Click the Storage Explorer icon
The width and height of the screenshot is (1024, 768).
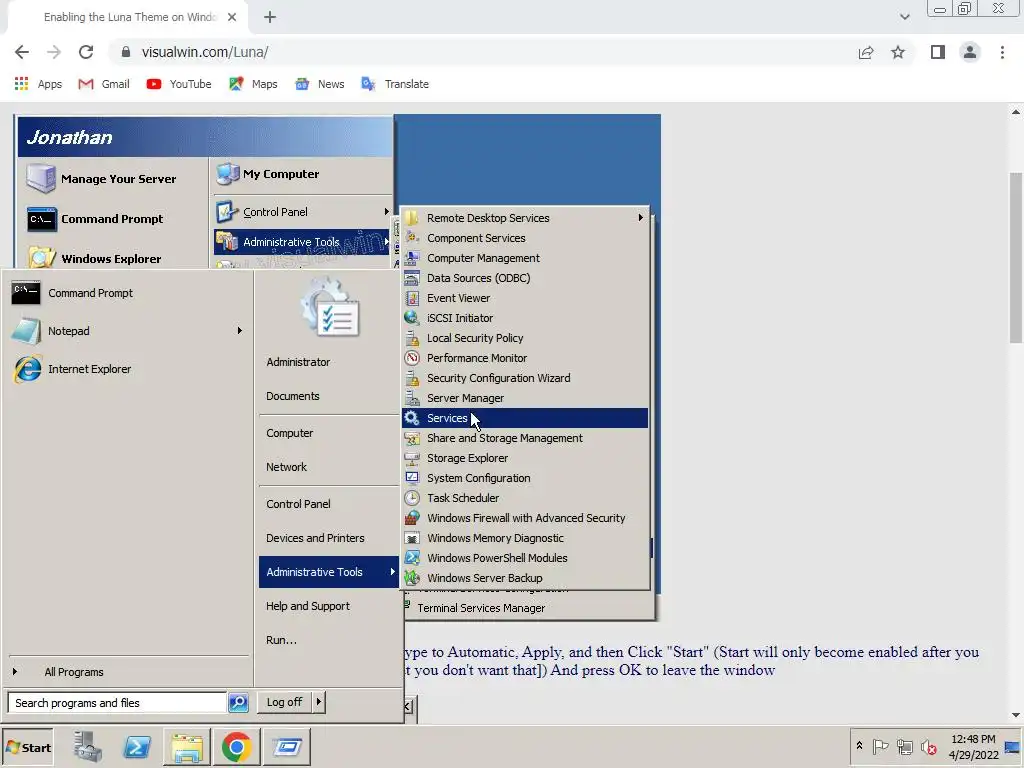click(x=411, y=458)
